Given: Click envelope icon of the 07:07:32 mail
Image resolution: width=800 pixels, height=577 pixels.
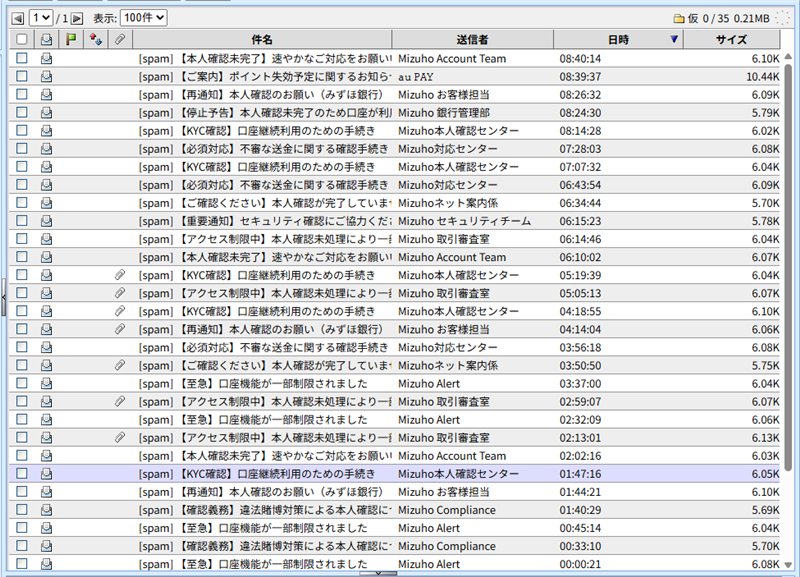Looking at the screenshot, I should point(46,167).
